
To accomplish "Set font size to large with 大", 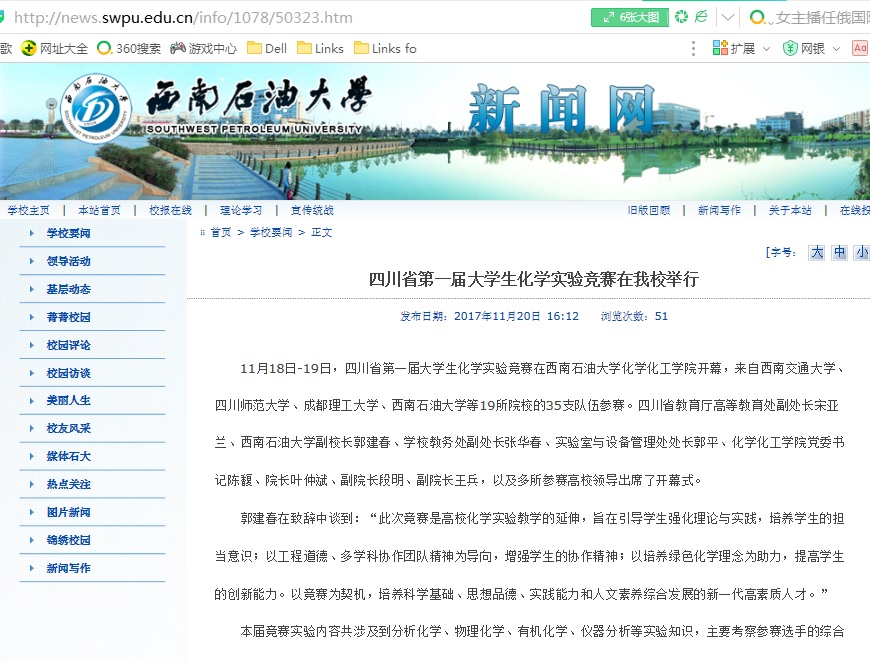I will point(817,253).
